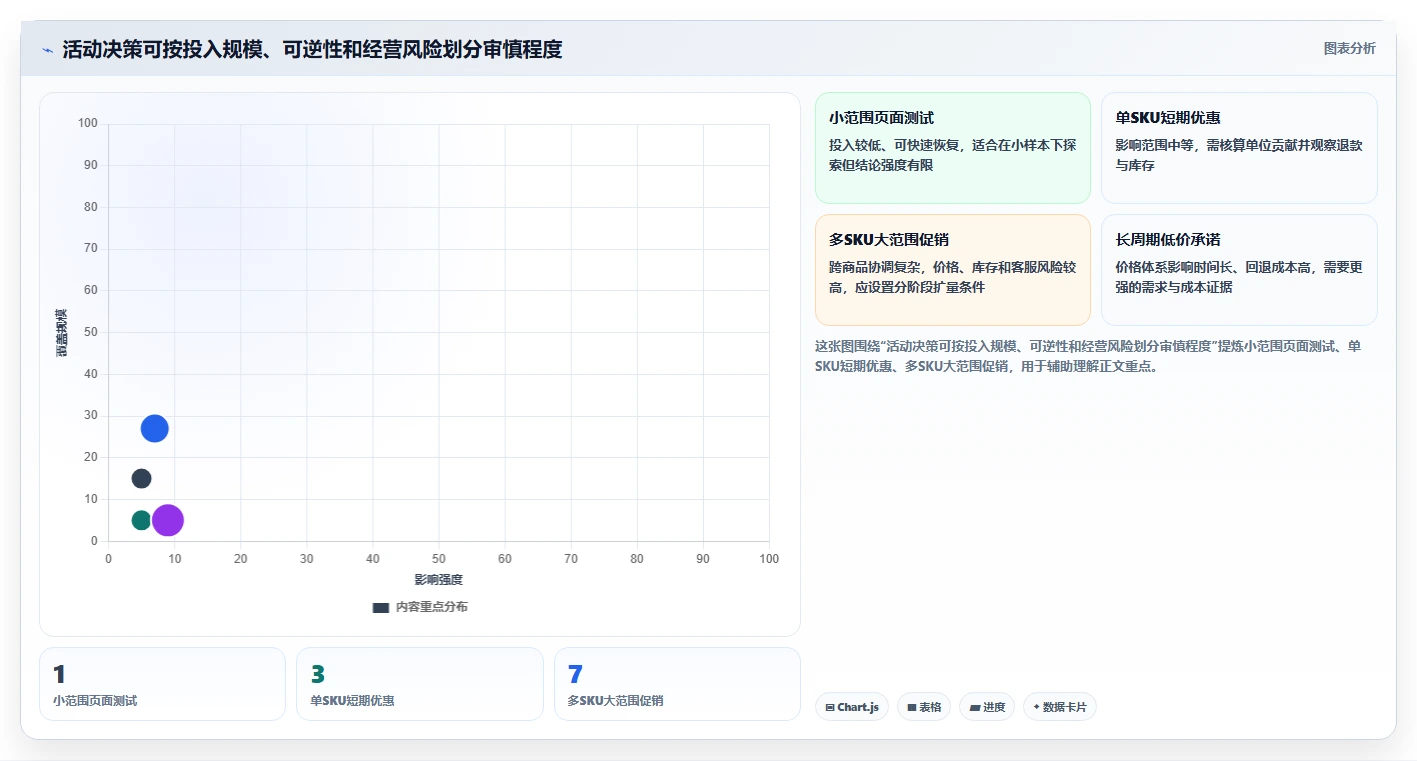Click the 表格 chip icon
Screen dimensions: 1417x761
click(912, 707)
